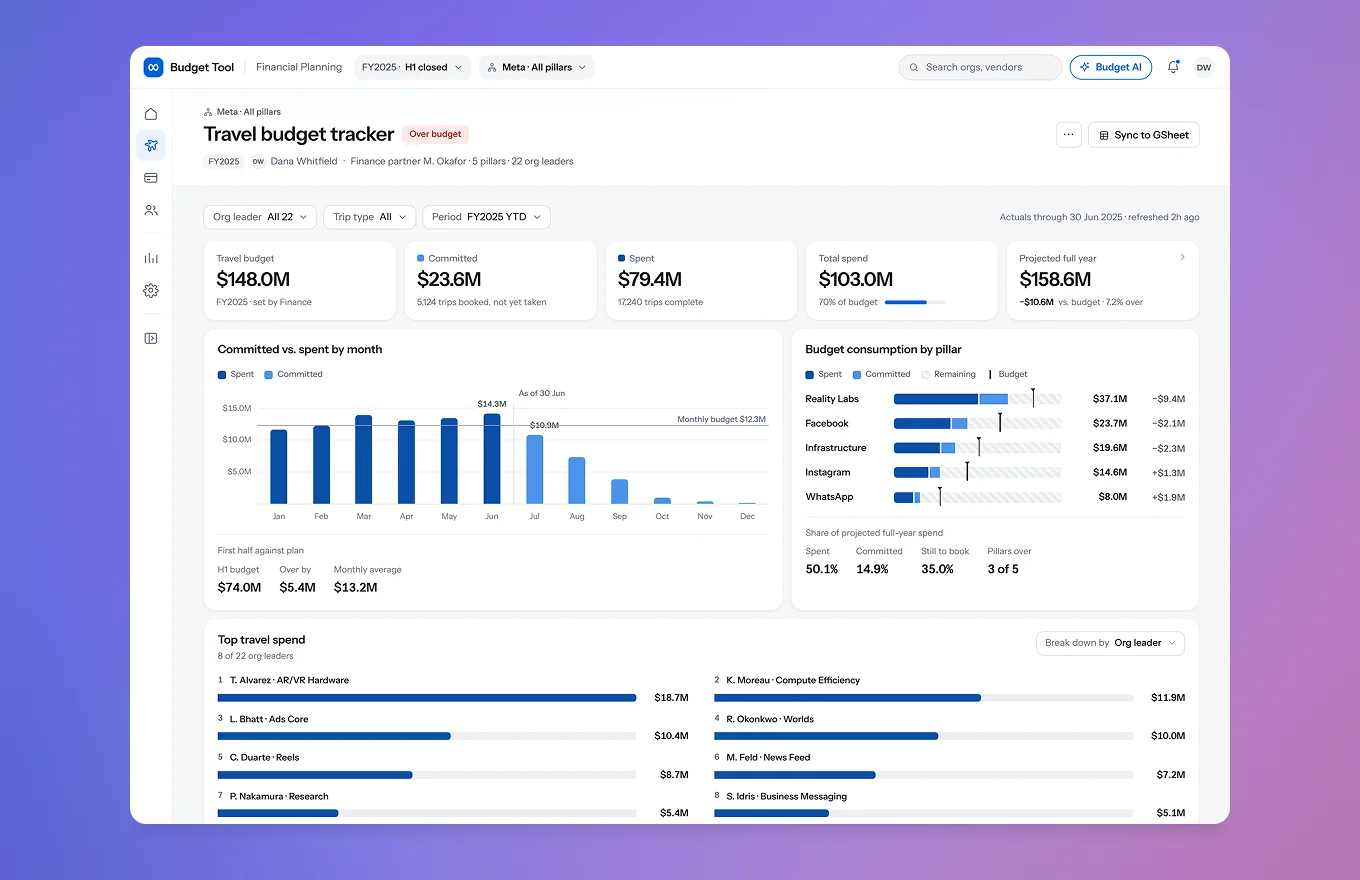Expand the Projected full year card chevron
Image resolution: width=1360 pixels, height=880 pixels.
[x=1182, y=257]
